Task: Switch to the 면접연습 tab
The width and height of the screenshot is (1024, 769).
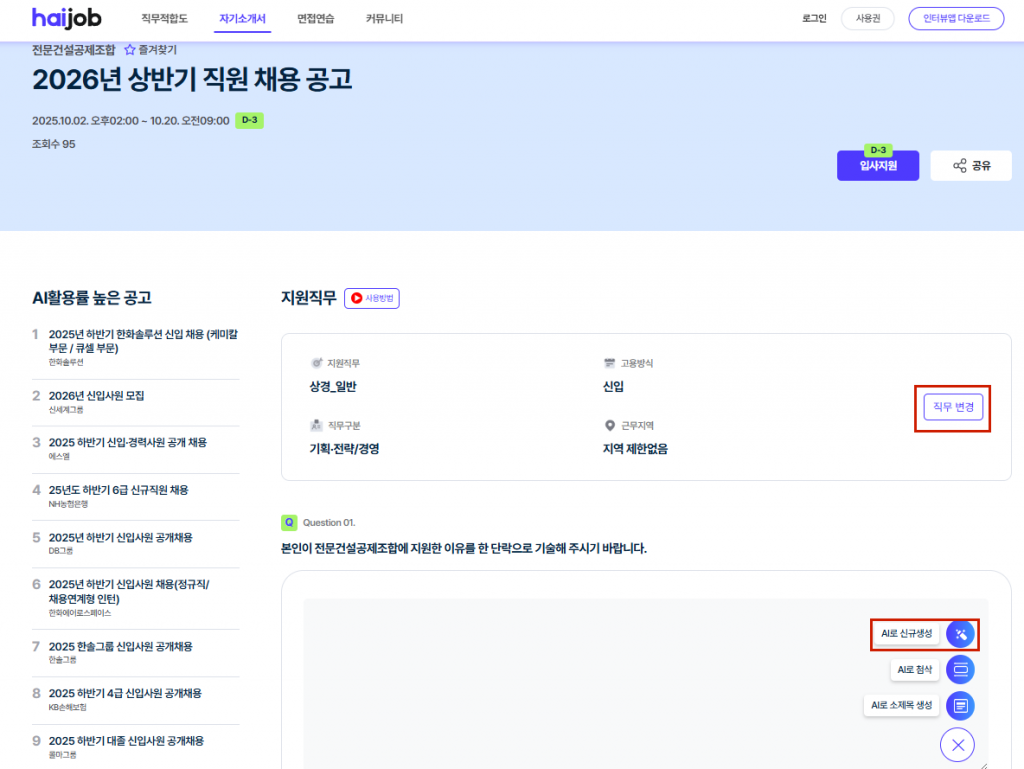Action: (x=316, y=19)
